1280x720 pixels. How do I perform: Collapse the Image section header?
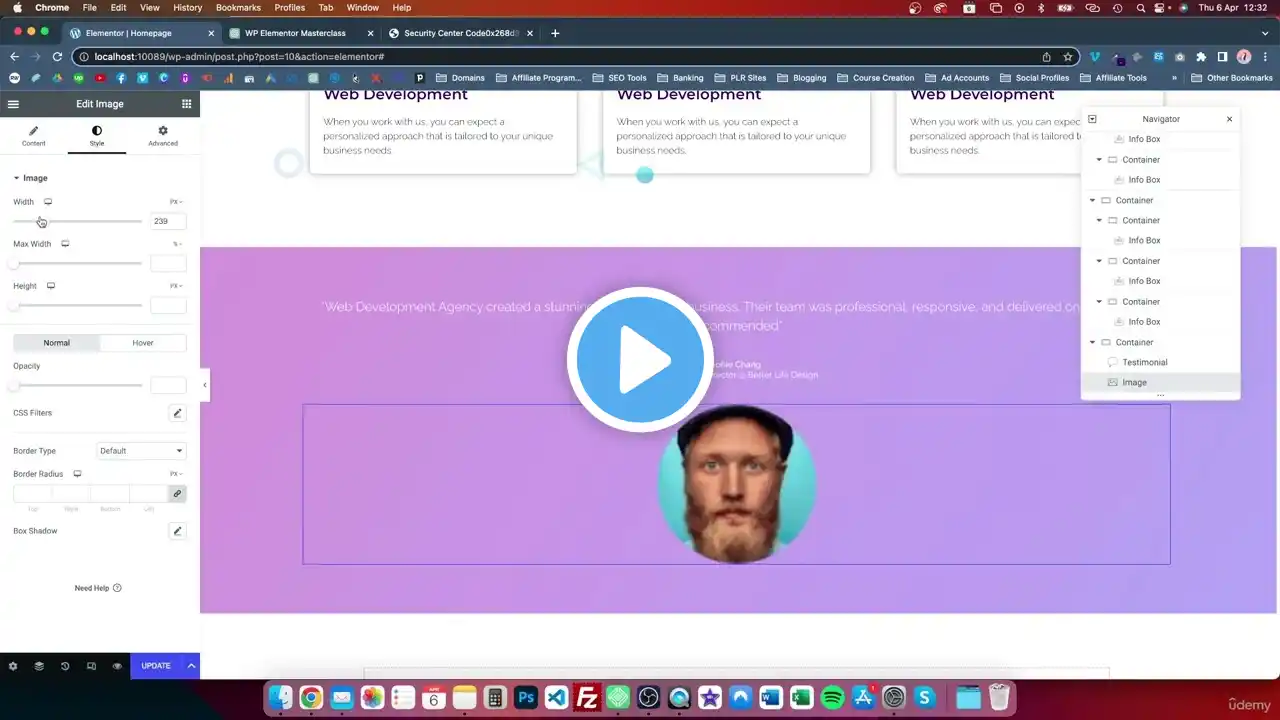coord(30,178)
